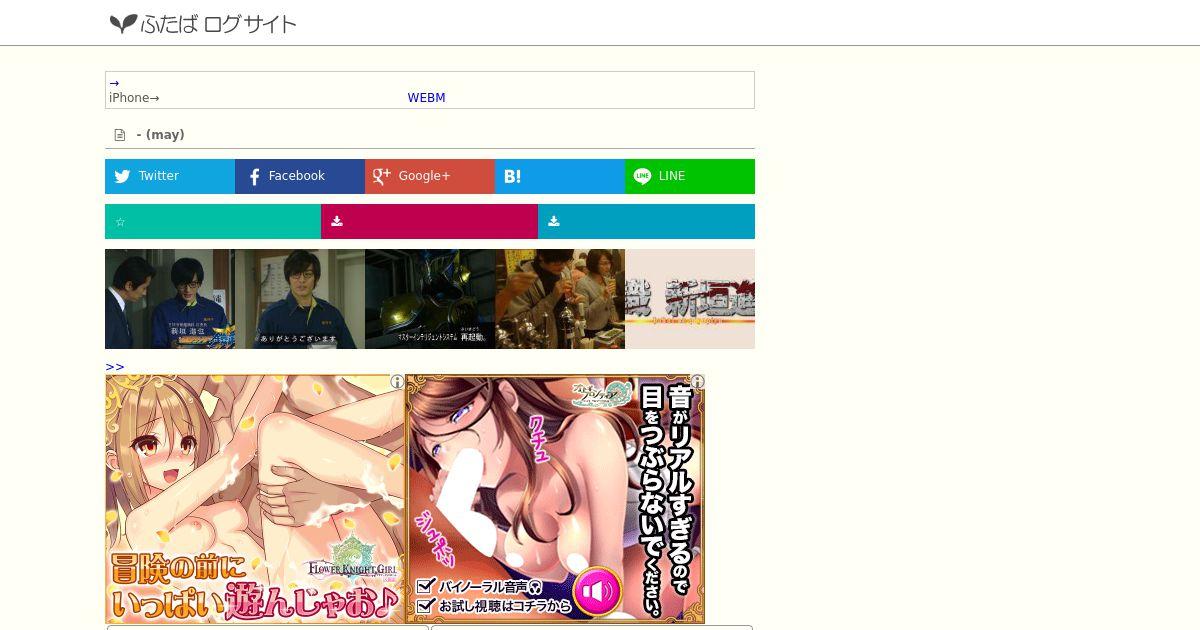The image size is (1200, 630).
Task: Click the >> link below thumbnails
Action: tap(115, 367)
